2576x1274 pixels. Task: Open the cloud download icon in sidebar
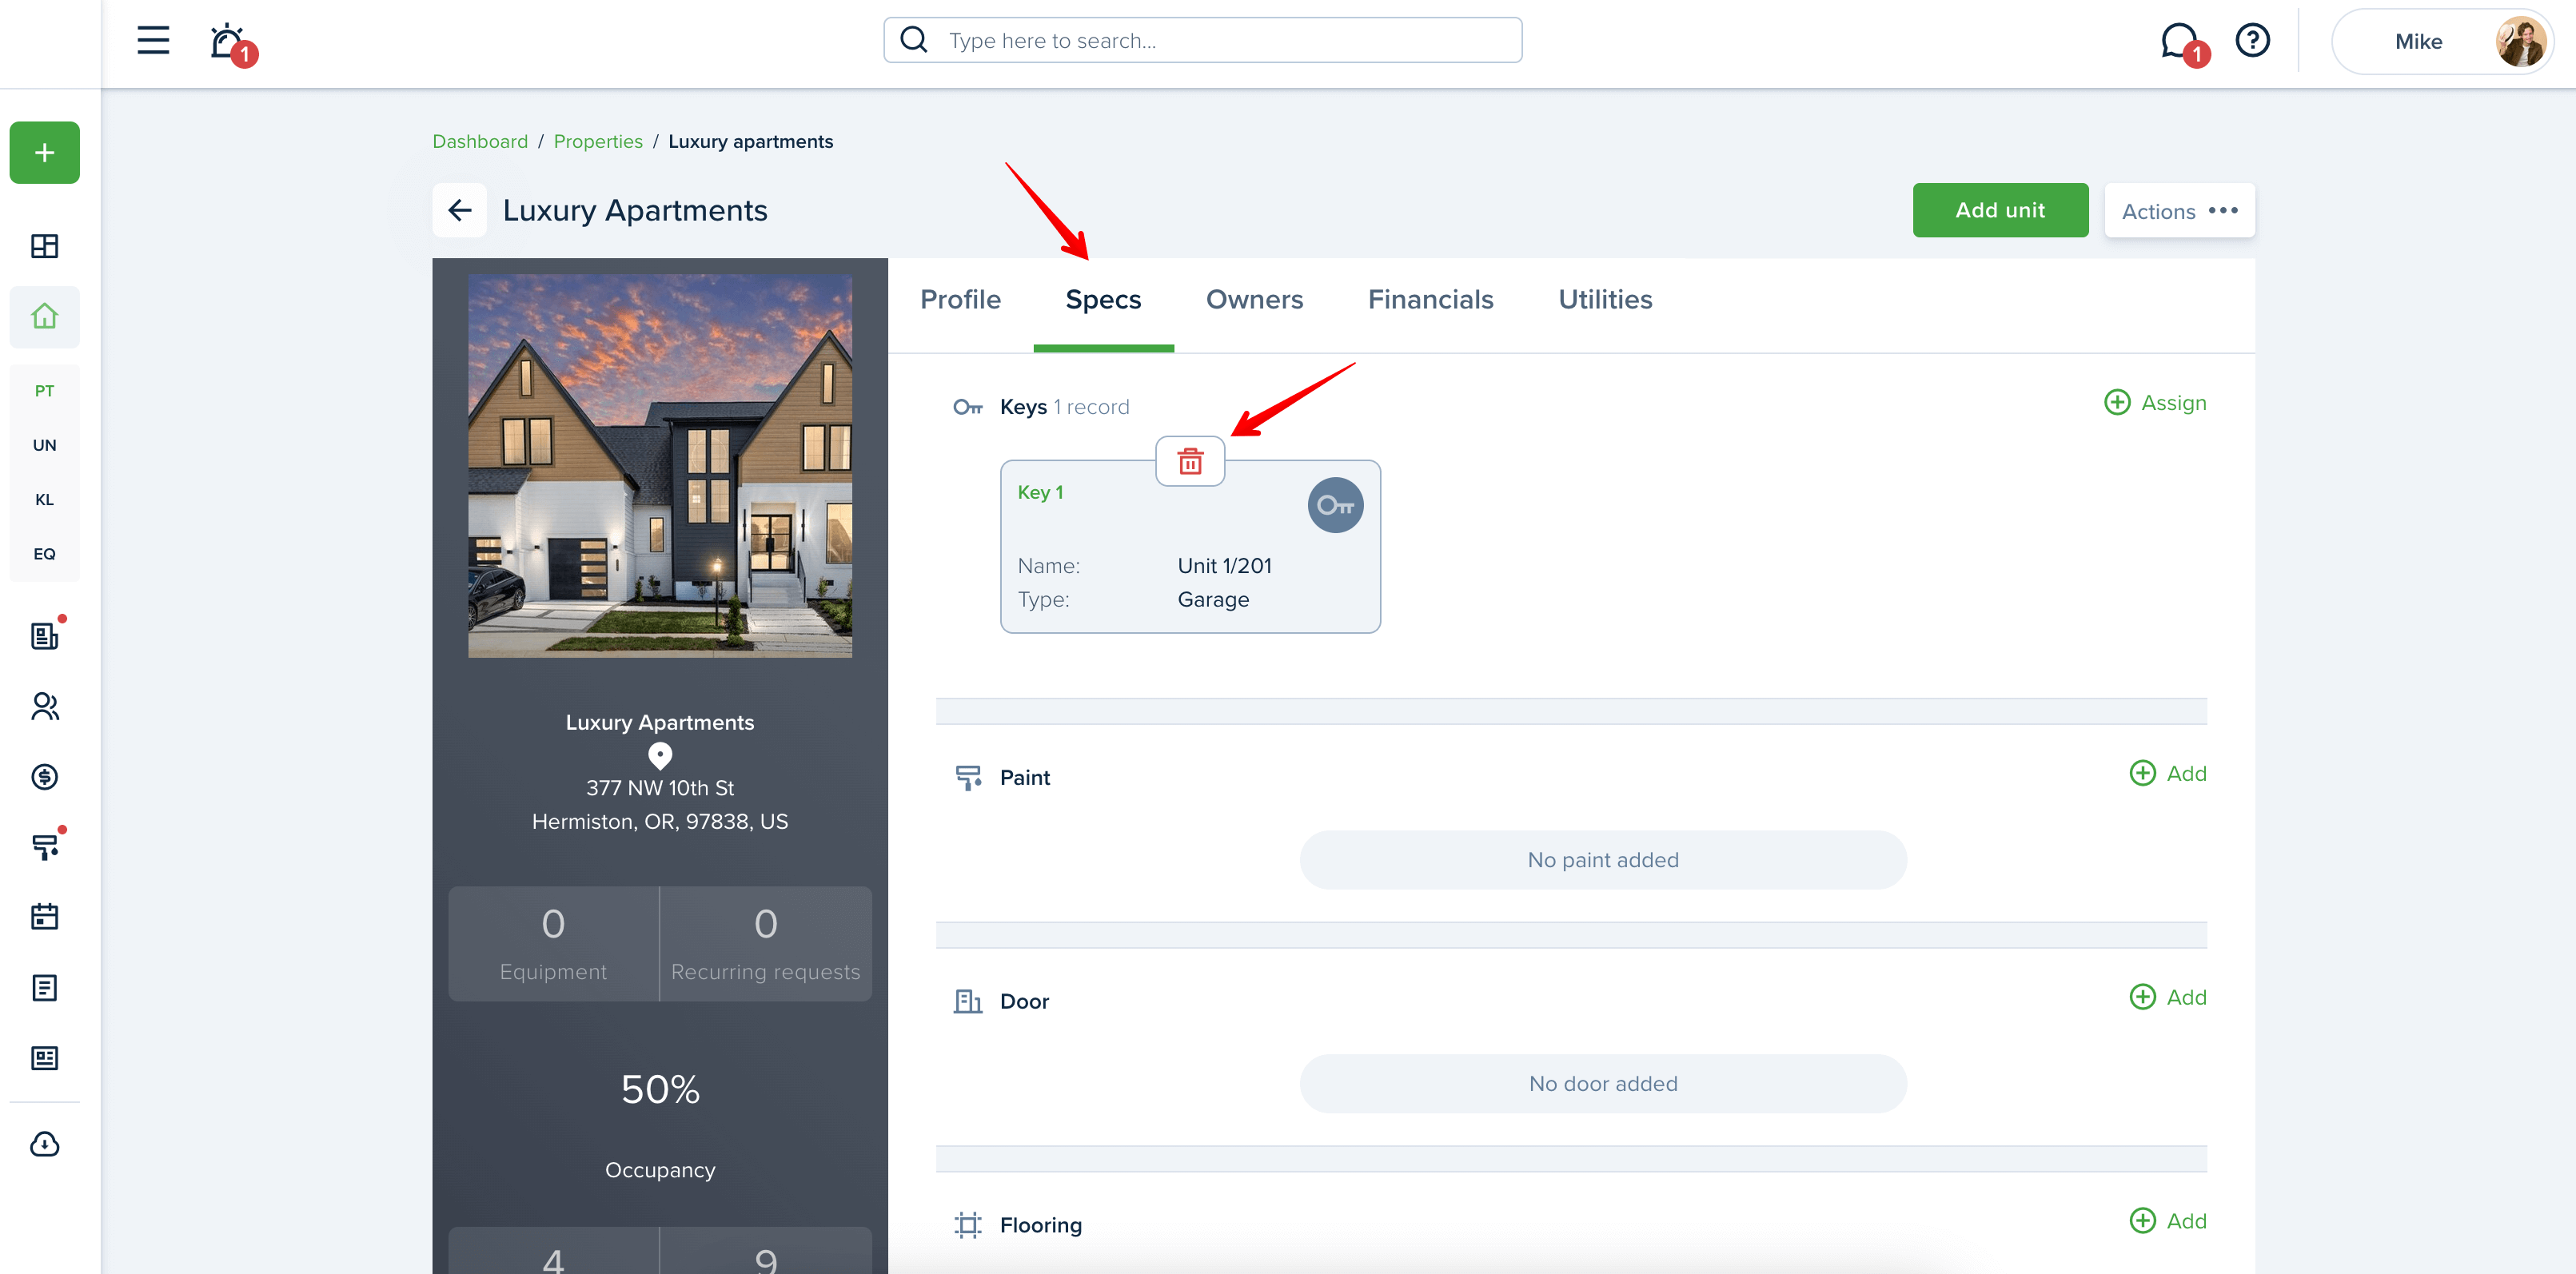(45, 1144)
